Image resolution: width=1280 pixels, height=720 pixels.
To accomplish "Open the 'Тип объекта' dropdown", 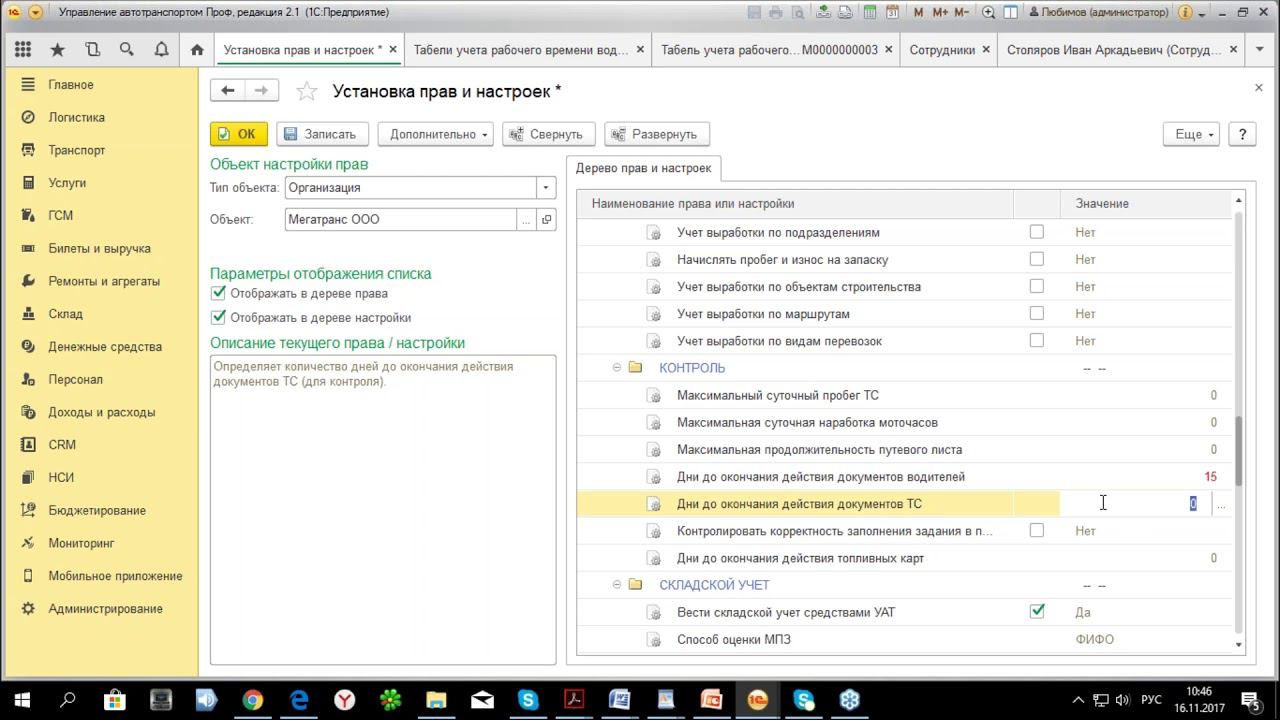I will (x=546, y=187).
